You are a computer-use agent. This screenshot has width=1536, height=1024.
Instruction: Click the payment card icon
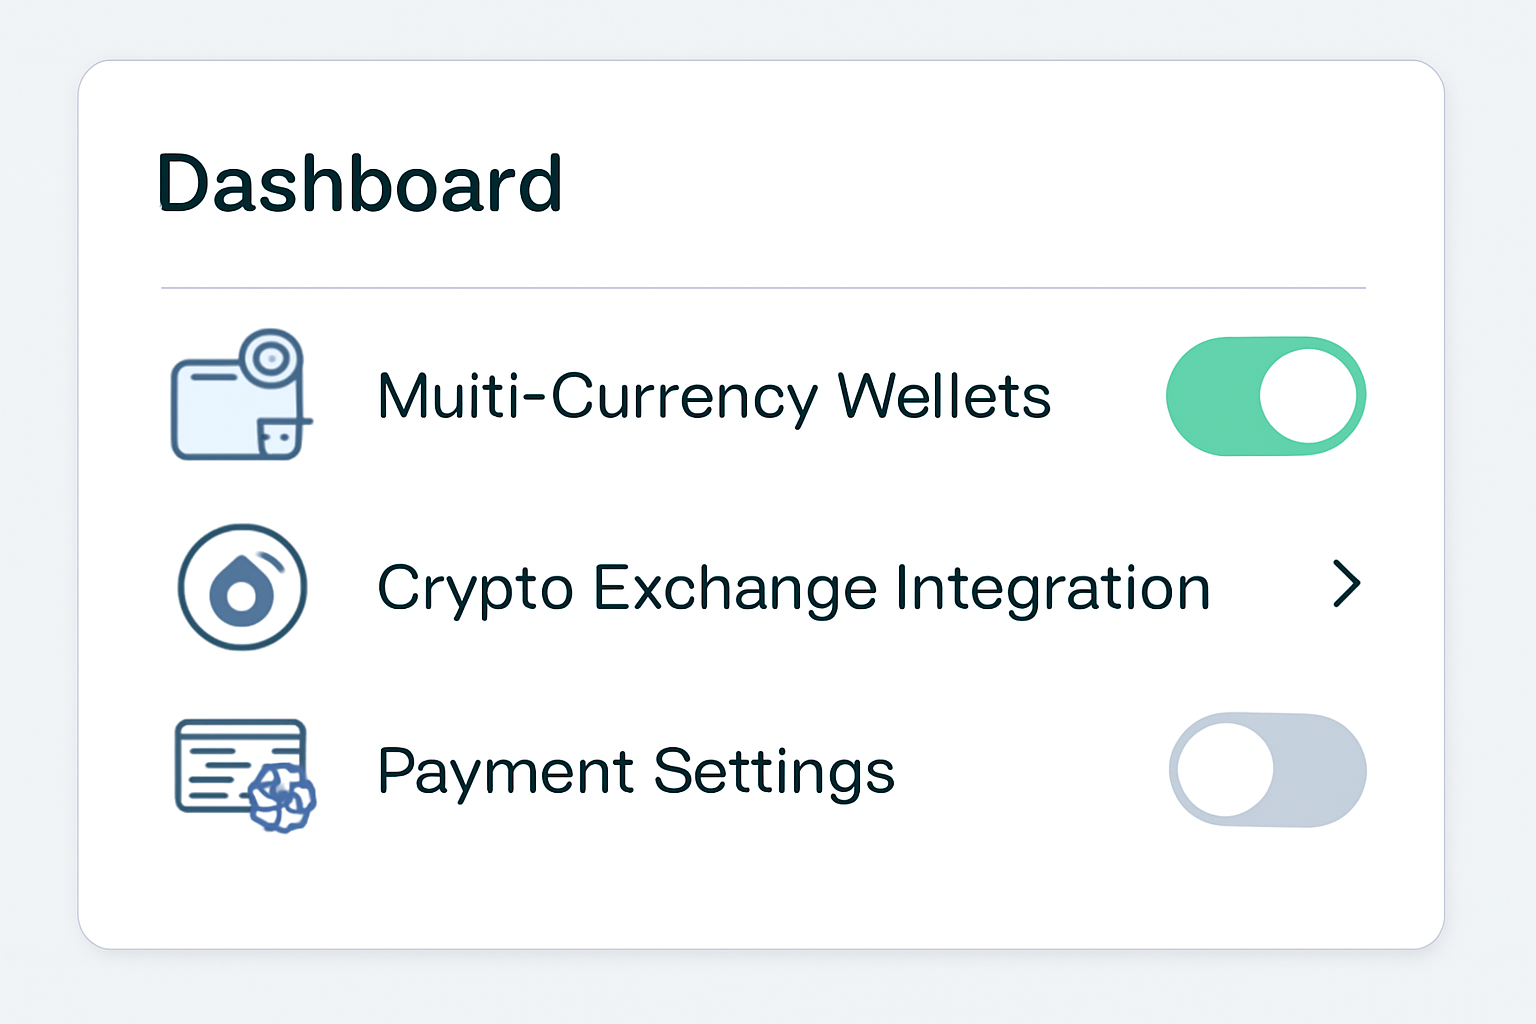point(235,765)
